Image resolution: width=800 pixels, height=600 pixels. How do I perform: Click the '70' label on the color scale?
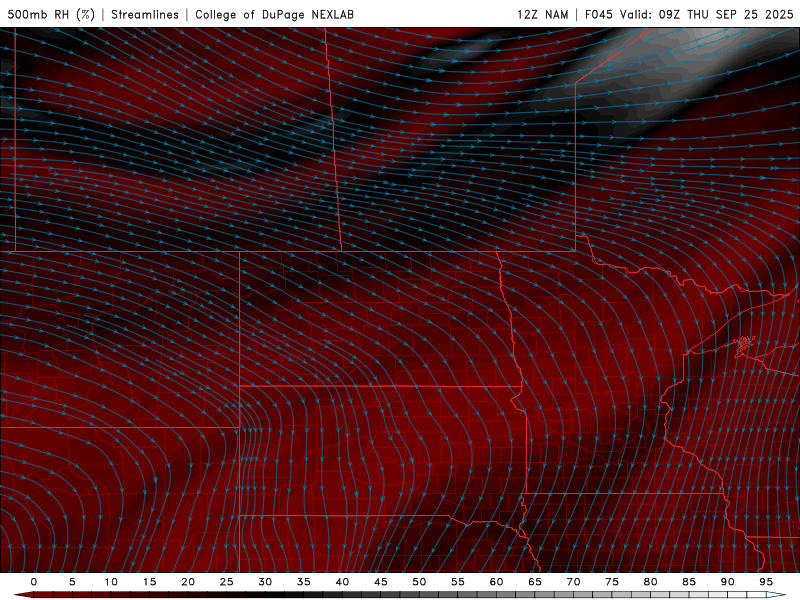click(573, 582)
